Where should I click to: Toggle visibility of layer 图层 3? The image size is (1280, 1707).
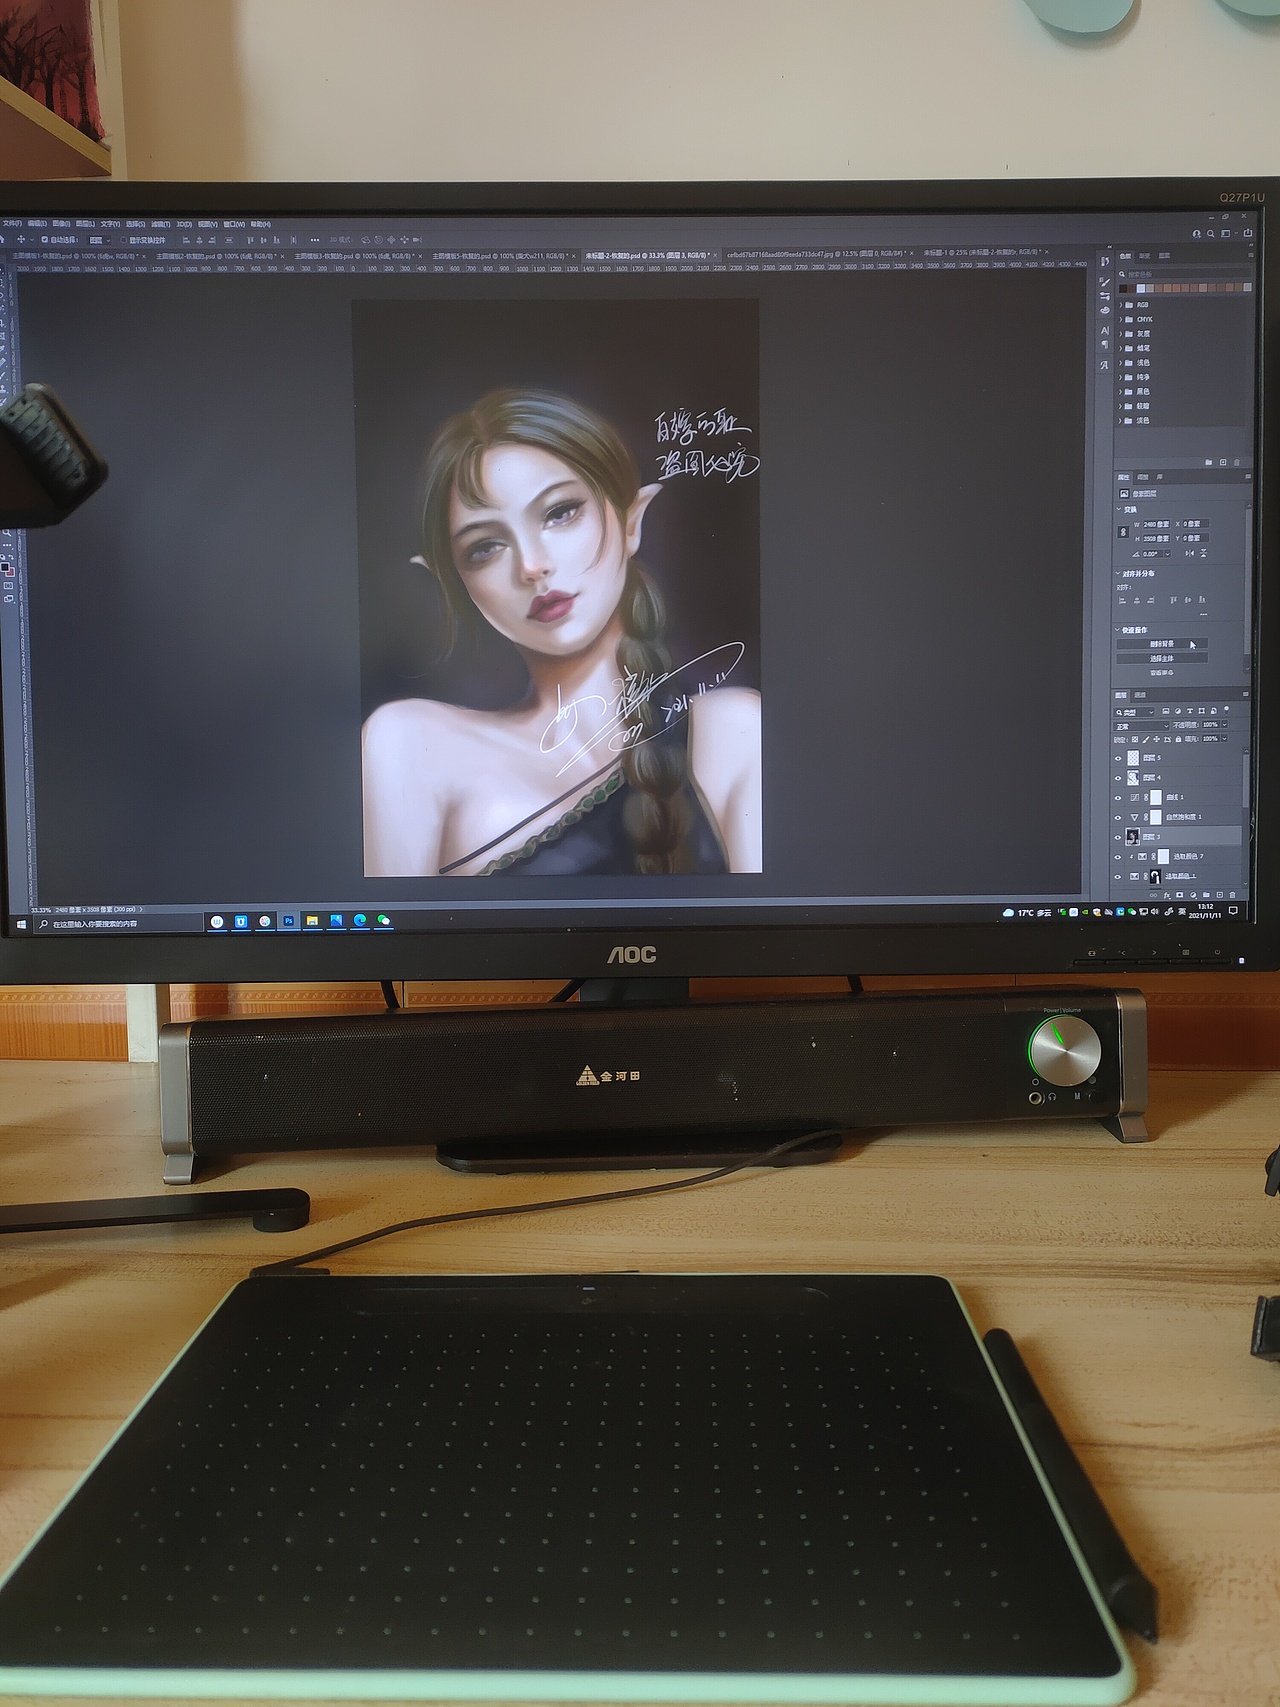pos(1118,837)
